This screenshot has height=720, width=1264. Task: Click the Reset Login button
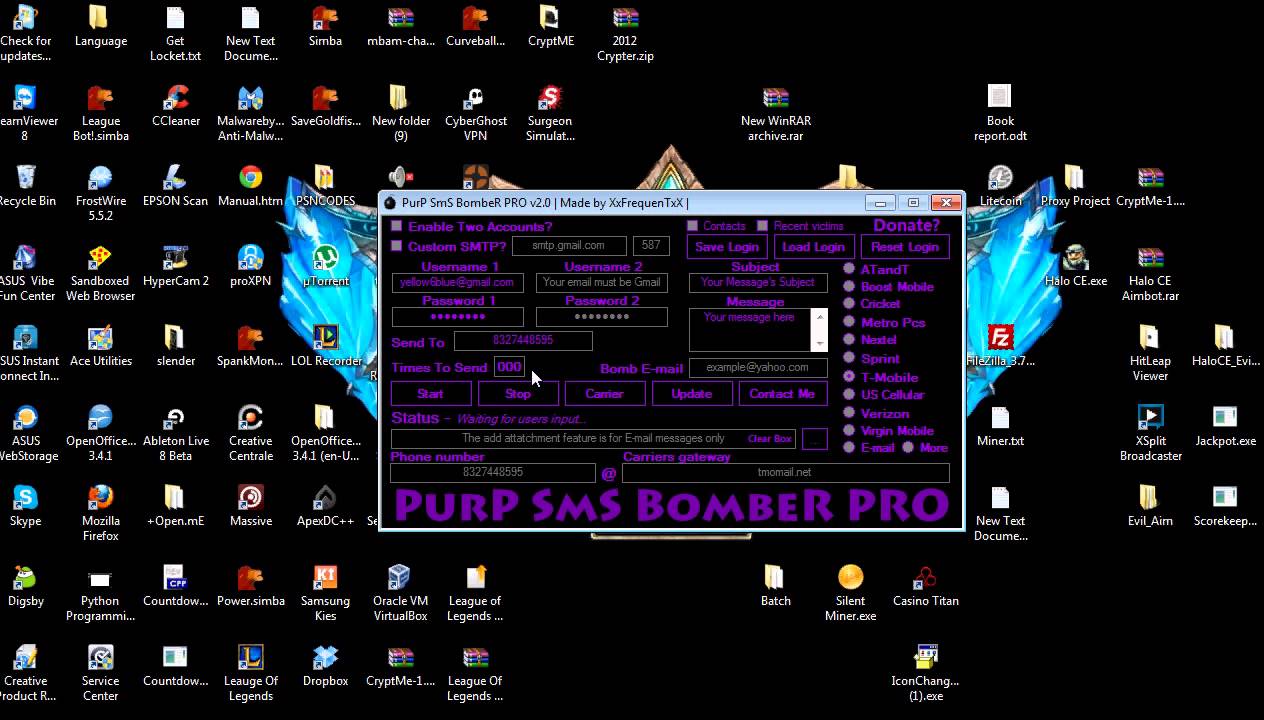click(x=905, y=247)
